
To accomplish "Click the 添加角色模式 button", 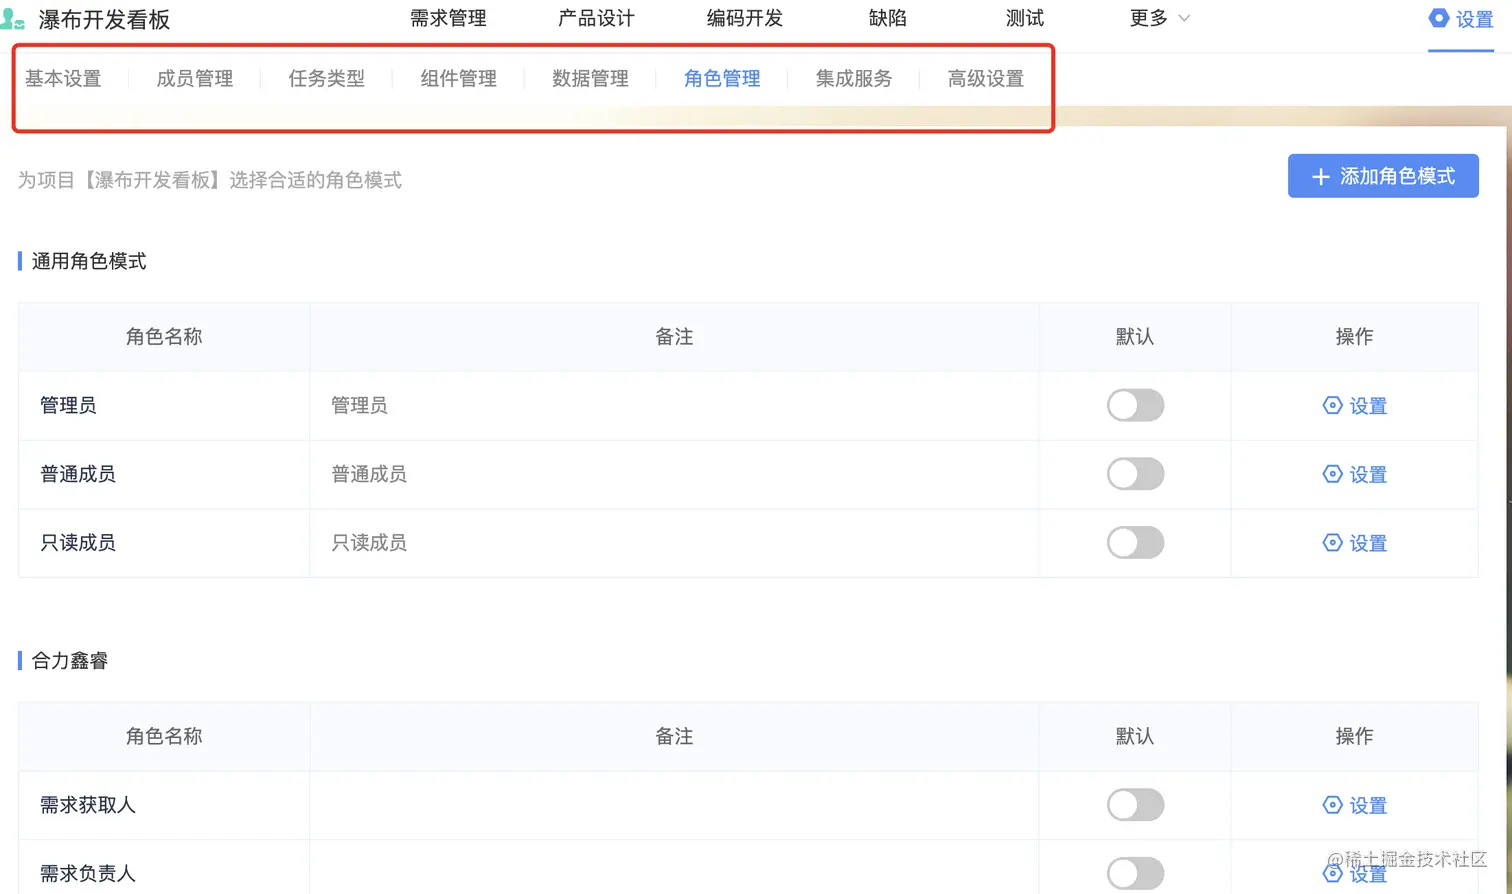I will pos(1383,177).
